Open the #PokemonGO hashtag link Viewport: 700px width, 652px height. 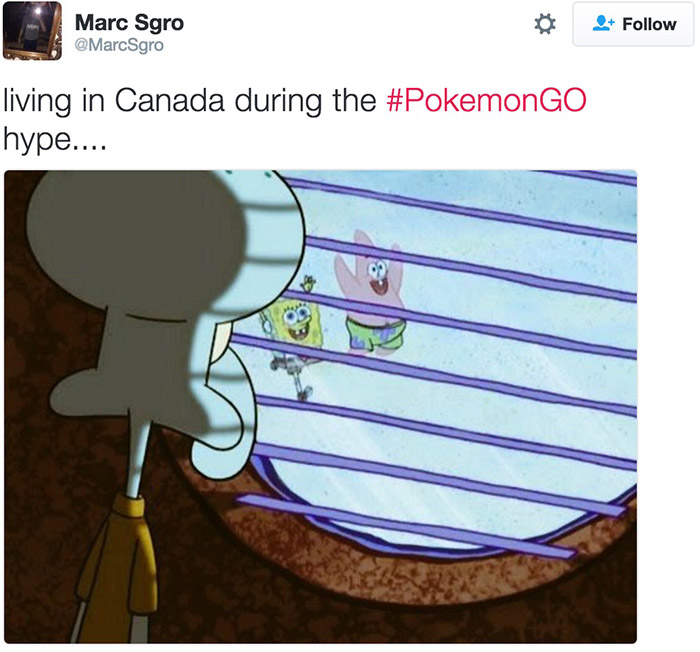click(x=486, y=100)
